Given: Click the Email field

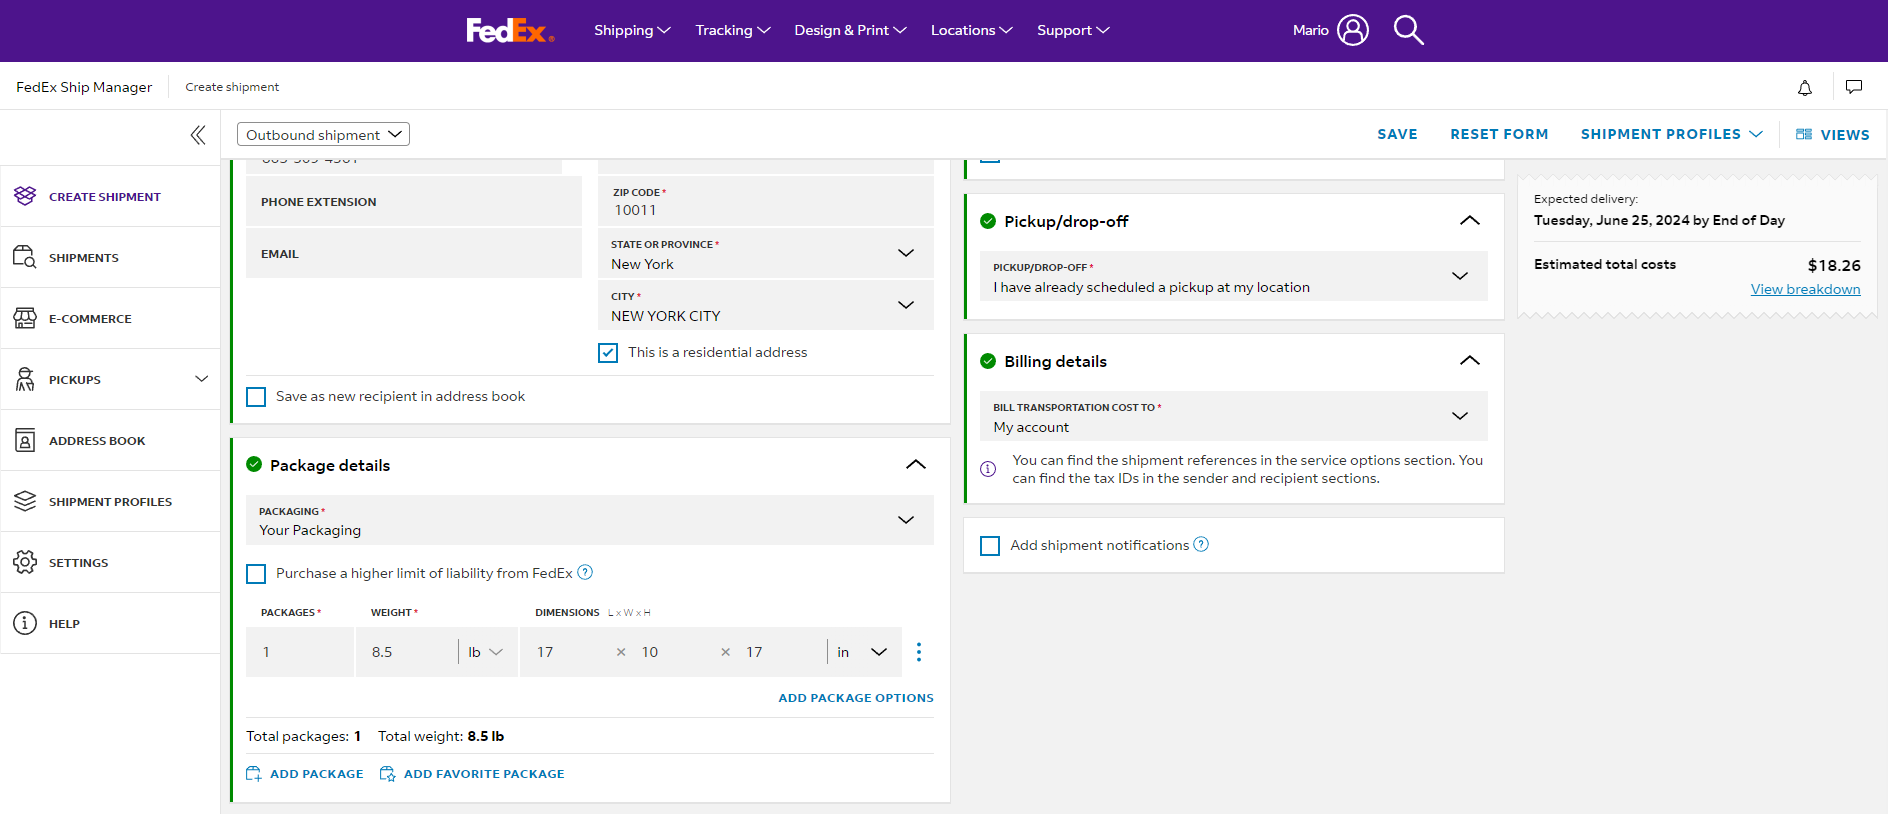Looking at the screenshot, I should coord(414,253).
